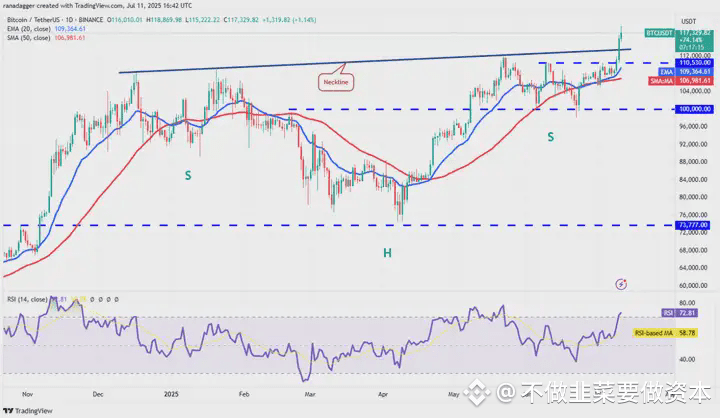Click the Apr label on time axis
Screen dimensions: 720x418
point(383,394)
